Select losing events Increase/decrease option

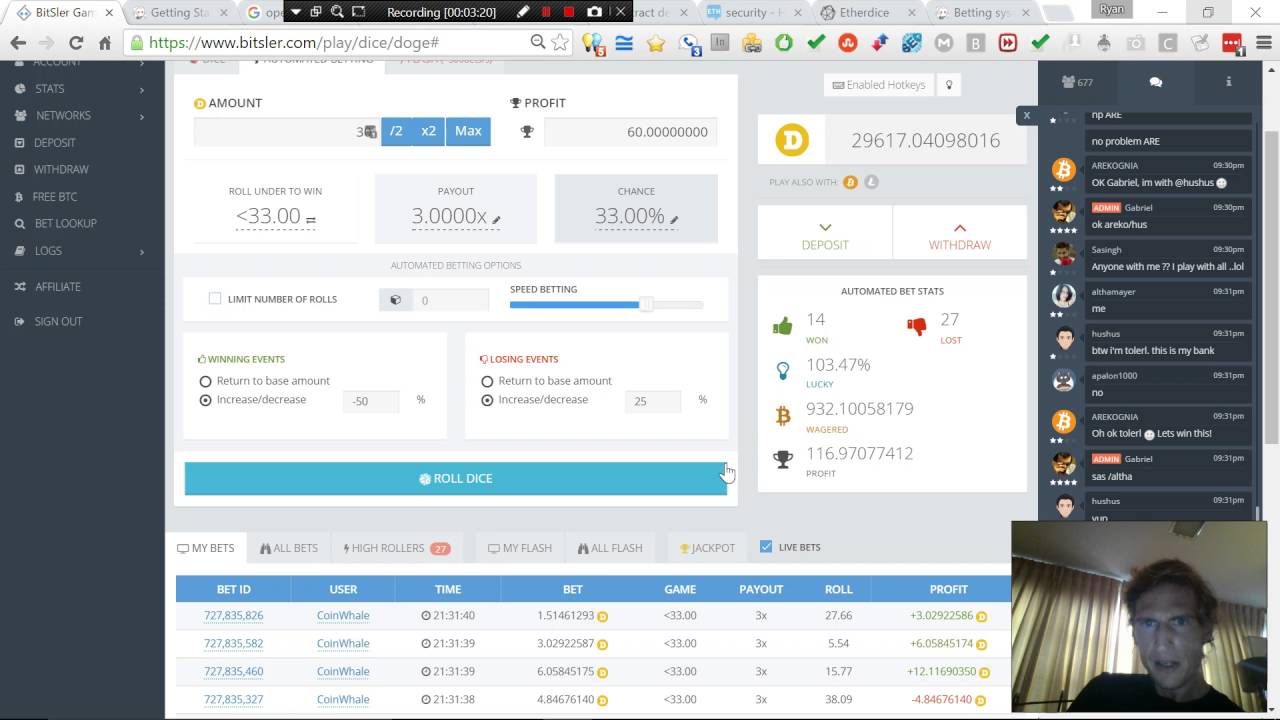(487, 400)
